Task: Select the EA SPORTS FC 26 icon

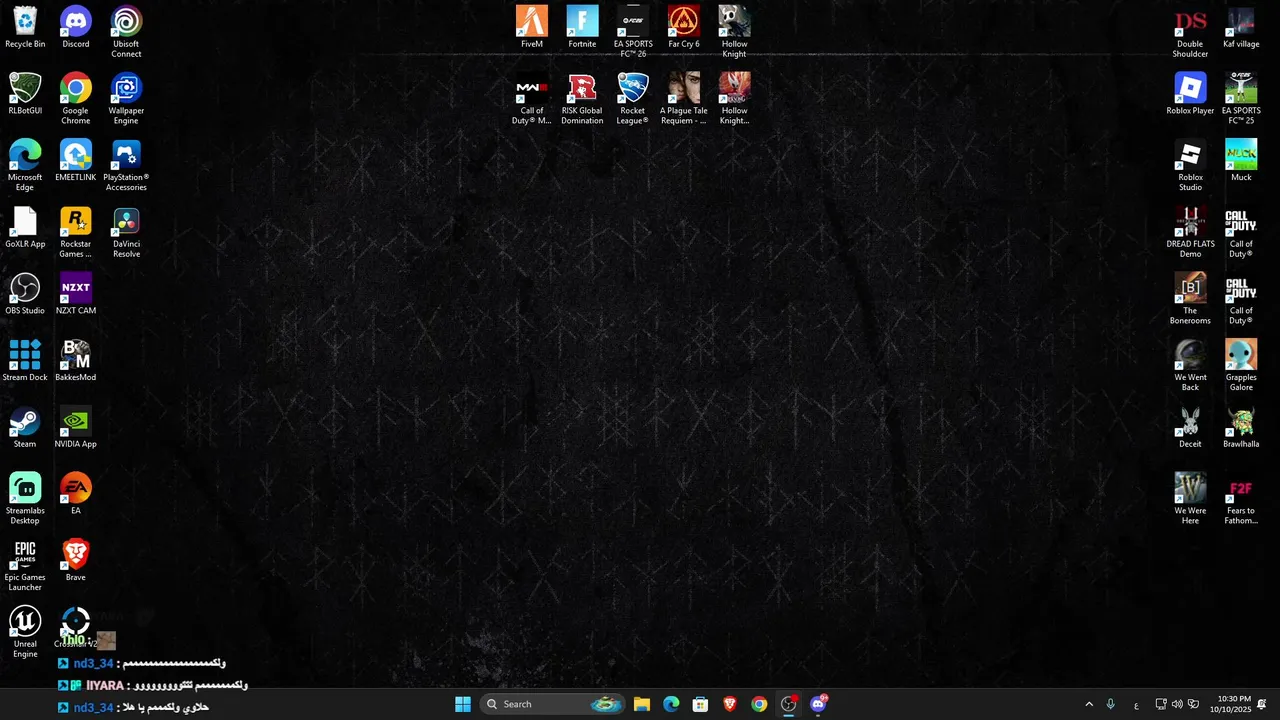Action: coord(633,32)
